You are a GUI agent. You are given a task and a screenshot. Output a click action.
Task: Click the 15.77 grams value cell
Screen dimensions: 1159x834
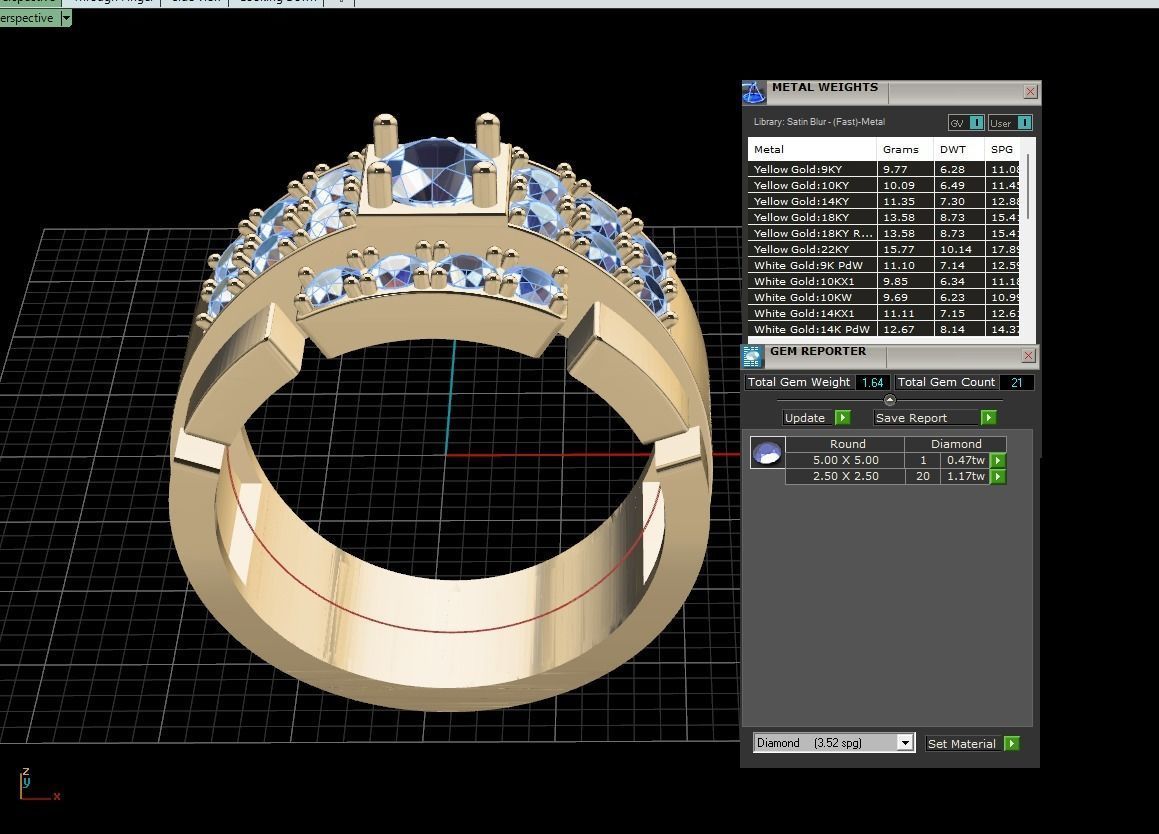point(905,249)
